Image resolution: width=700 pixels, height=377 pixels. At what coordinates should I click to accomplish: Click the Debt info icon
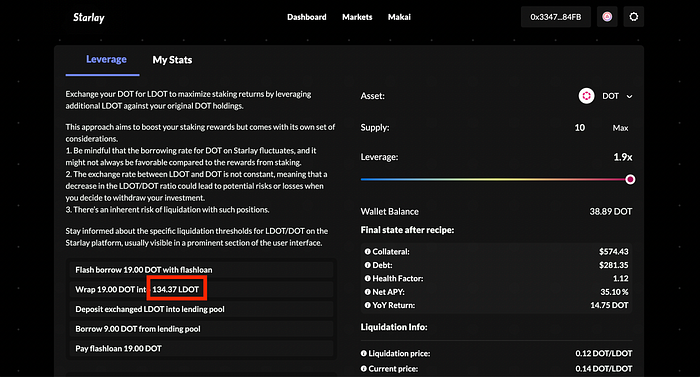click(x=367, y=265)
